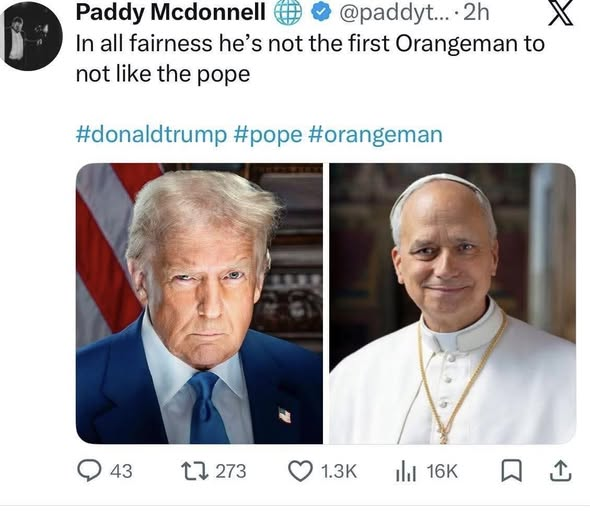Click the X logo icon
Viewport: 590px width, 520px height.
561,13
